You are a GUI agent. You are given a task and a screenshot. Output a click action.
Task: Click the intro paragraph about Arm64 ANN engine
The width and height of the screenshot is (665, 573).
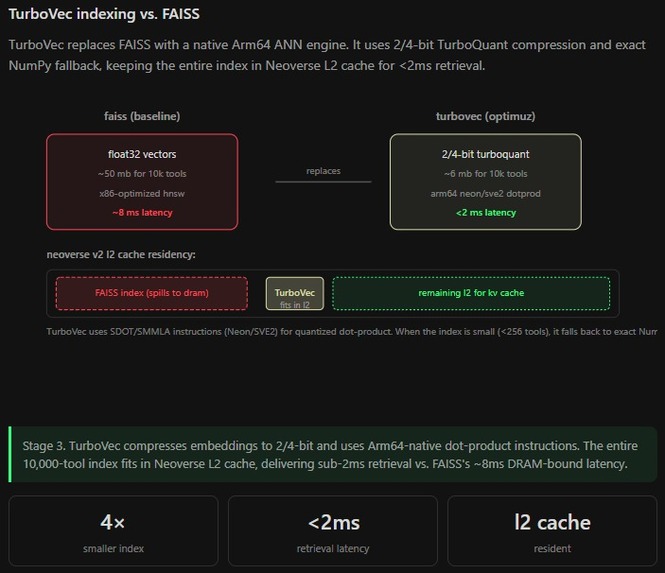click(x=327, y=55)
